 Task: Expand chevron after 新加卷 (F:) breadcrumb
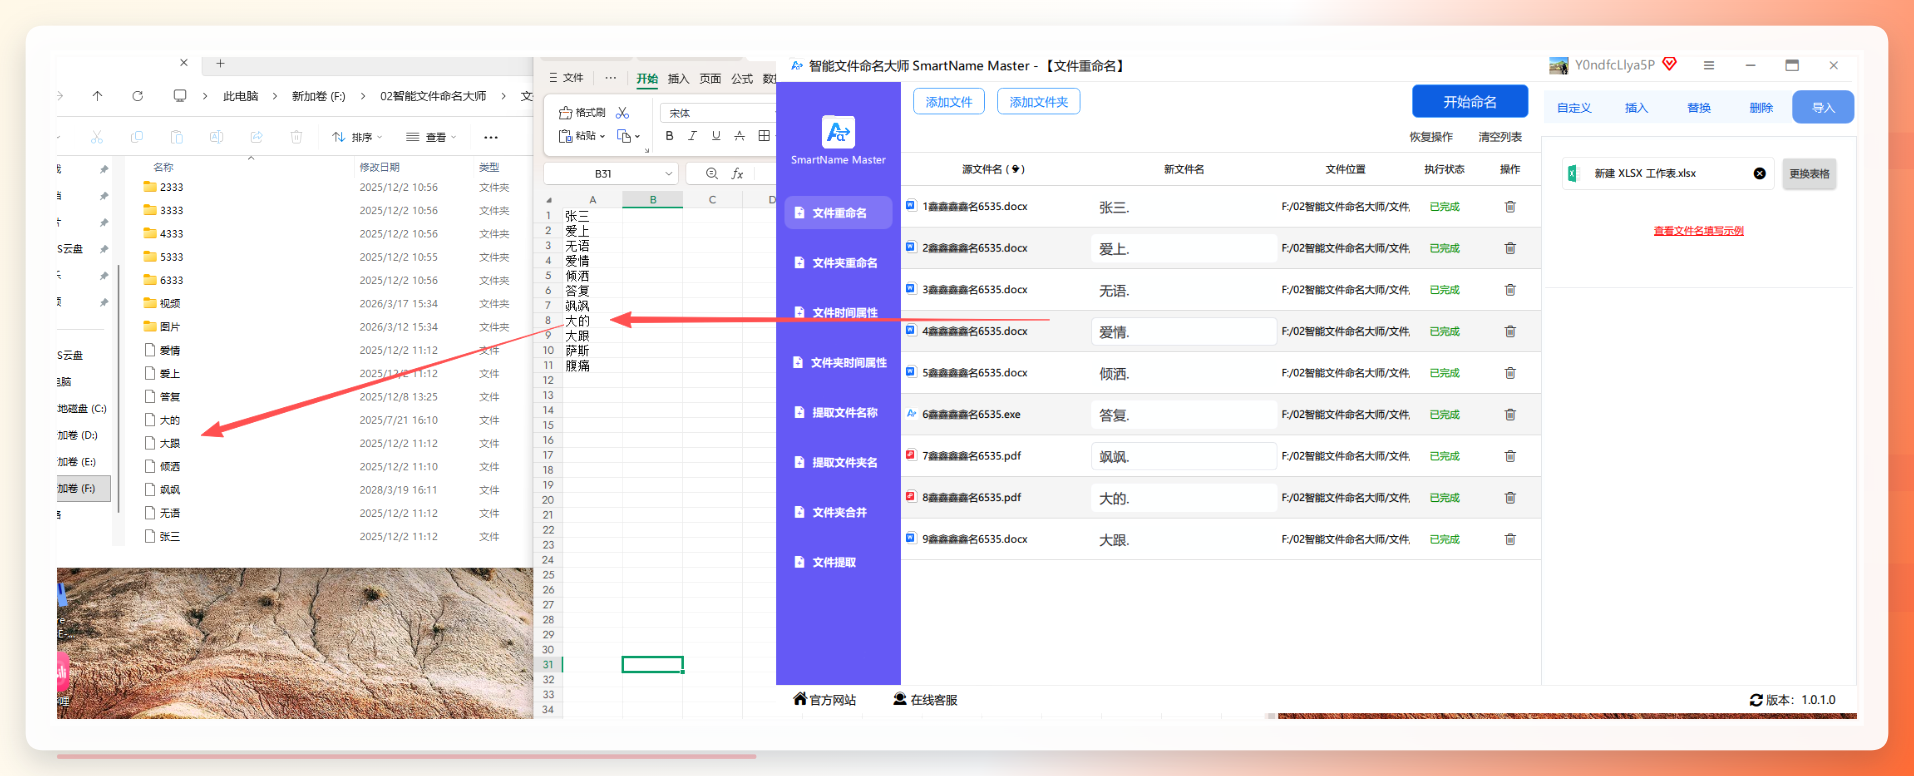(x=361, y=96)
